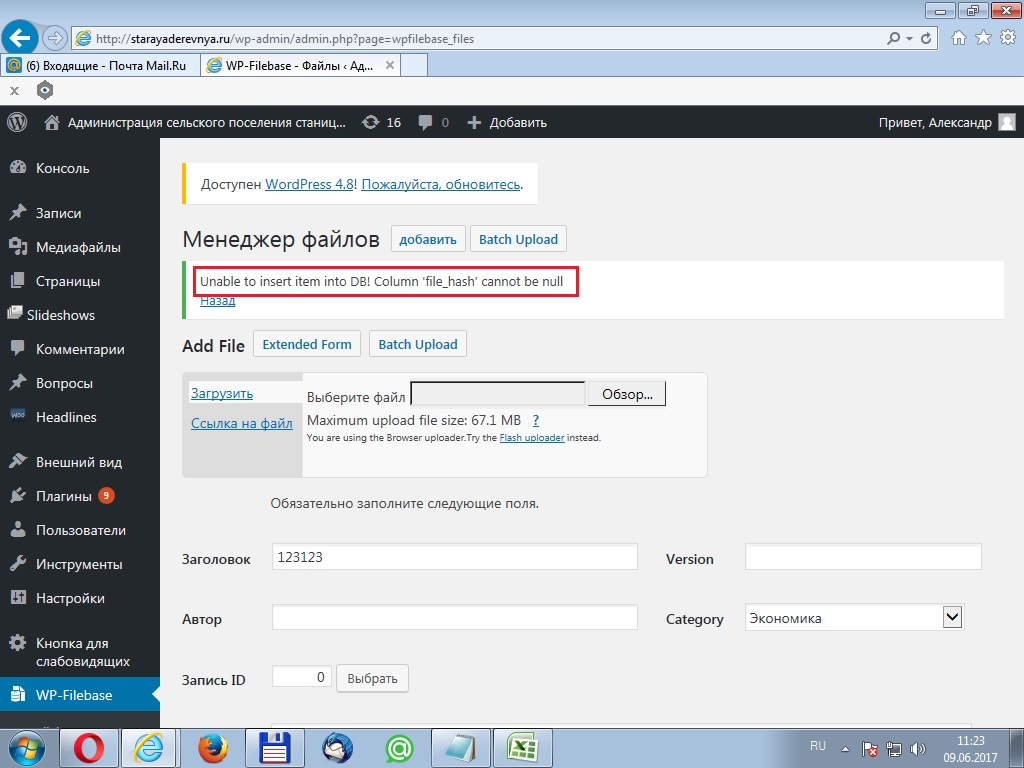The image size is (1024, 768).
Task: Switch to the Mail.Ru inbox tab
Action: (100, 66)
